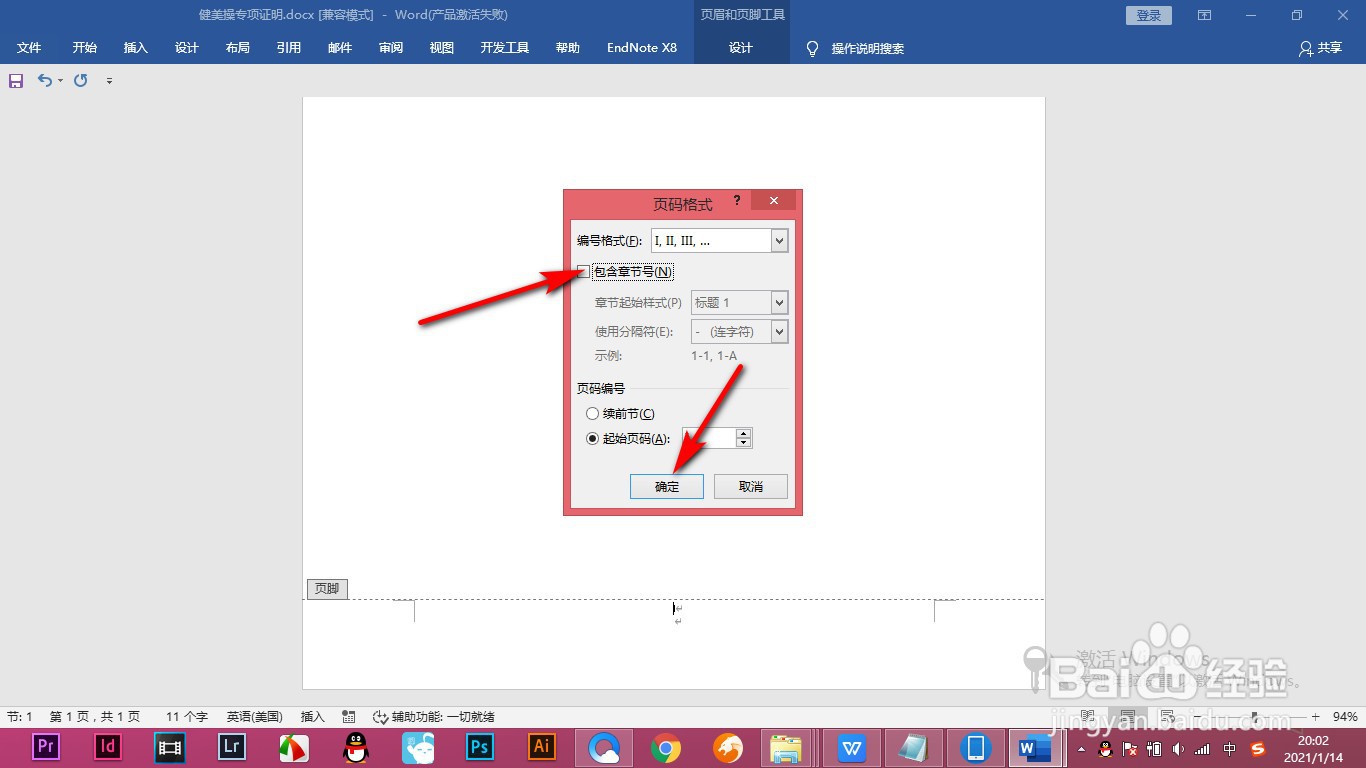Image resolution: width=1366 pixels, height=768 pixels.
Task: Switch to the 开始 ribbon tab
Action: [x=85, y=48]
